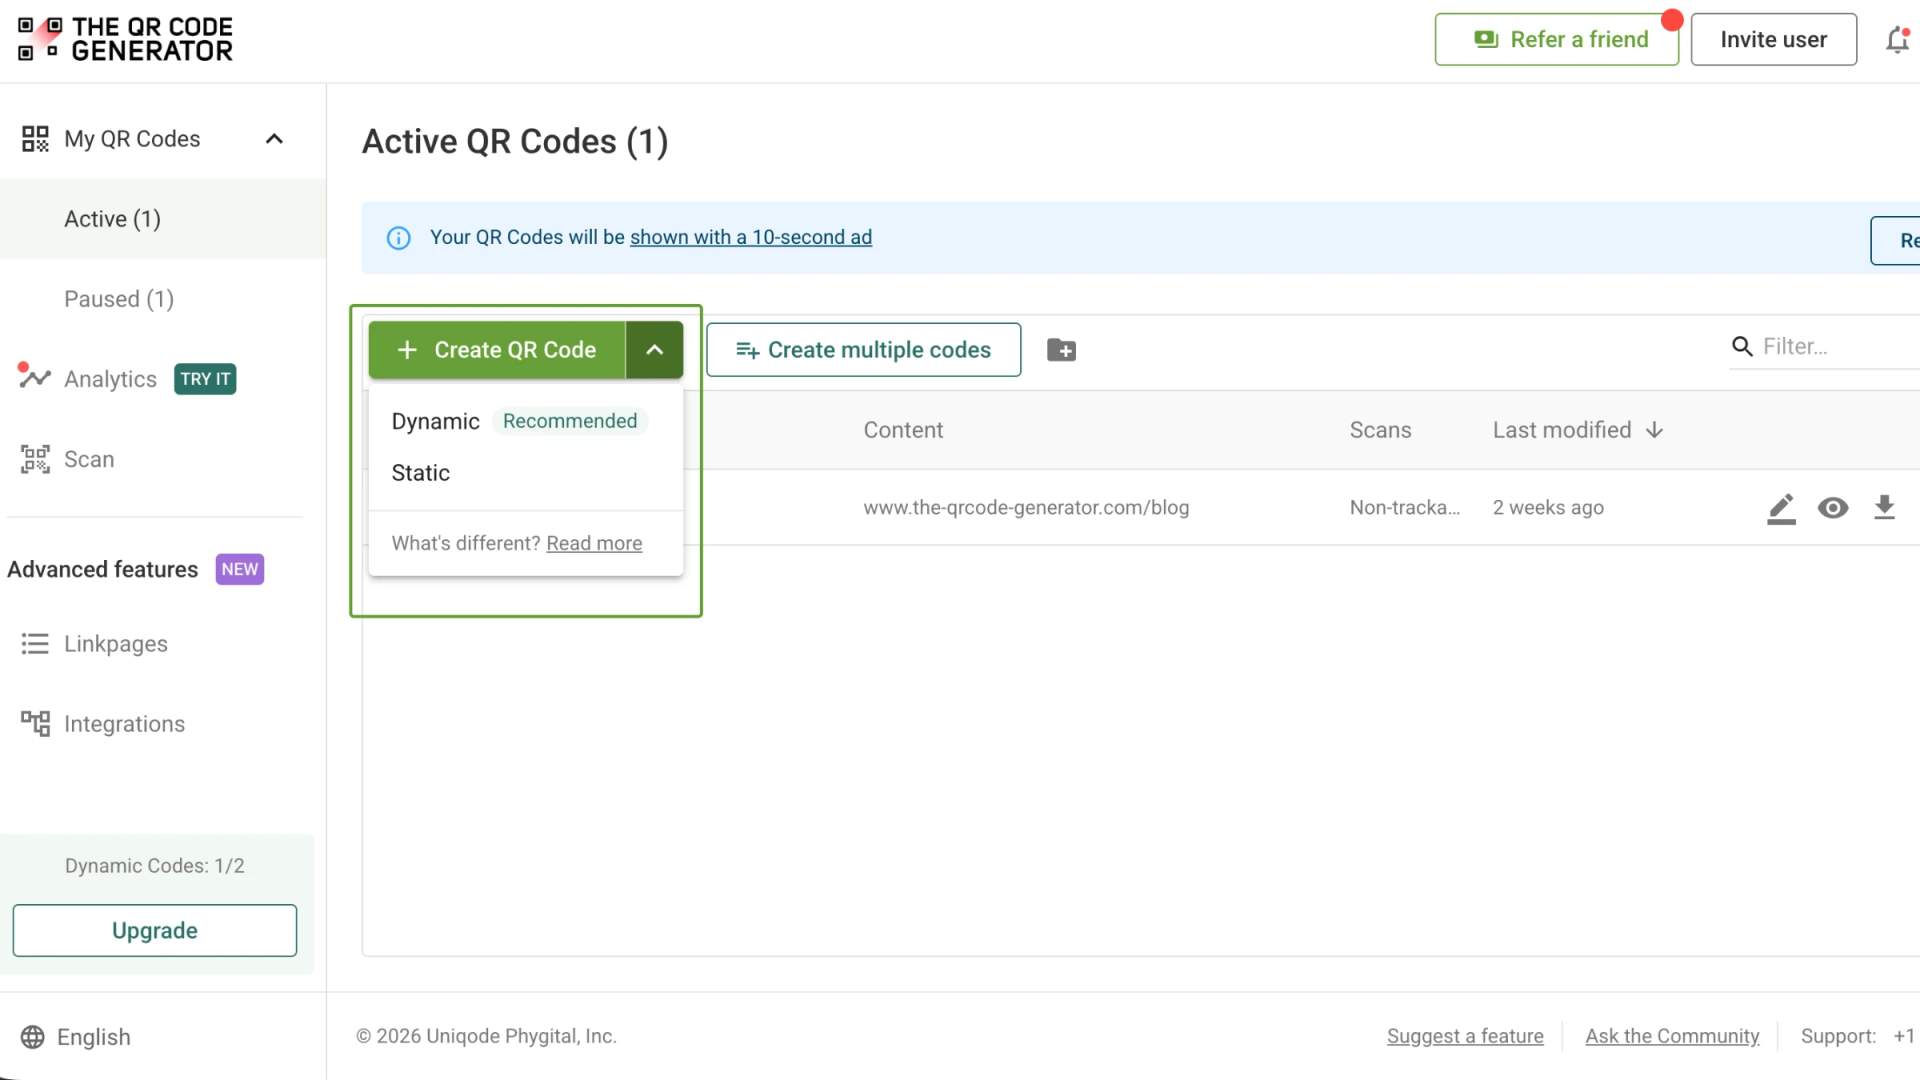1920x1080 pixels.
Task: Click the '2 weeks ago' cell
Action: (1548, 507)
